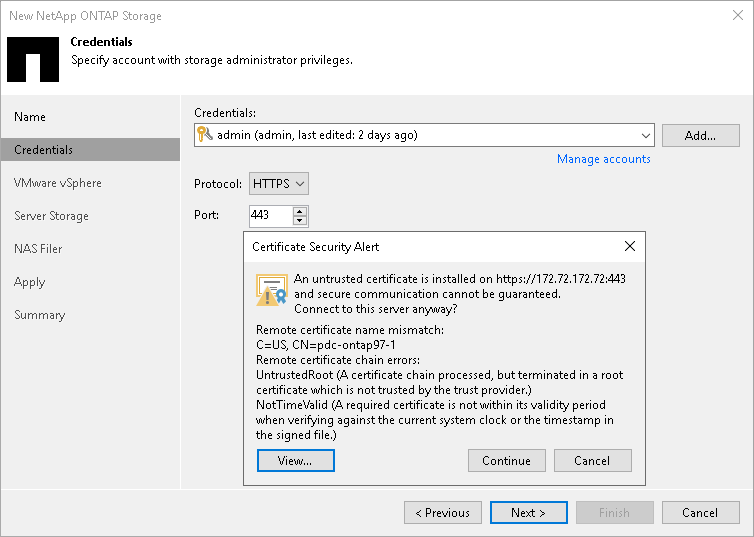Click the certificate warning icon in alert
The image size is (754, 537).
(271, 290)
